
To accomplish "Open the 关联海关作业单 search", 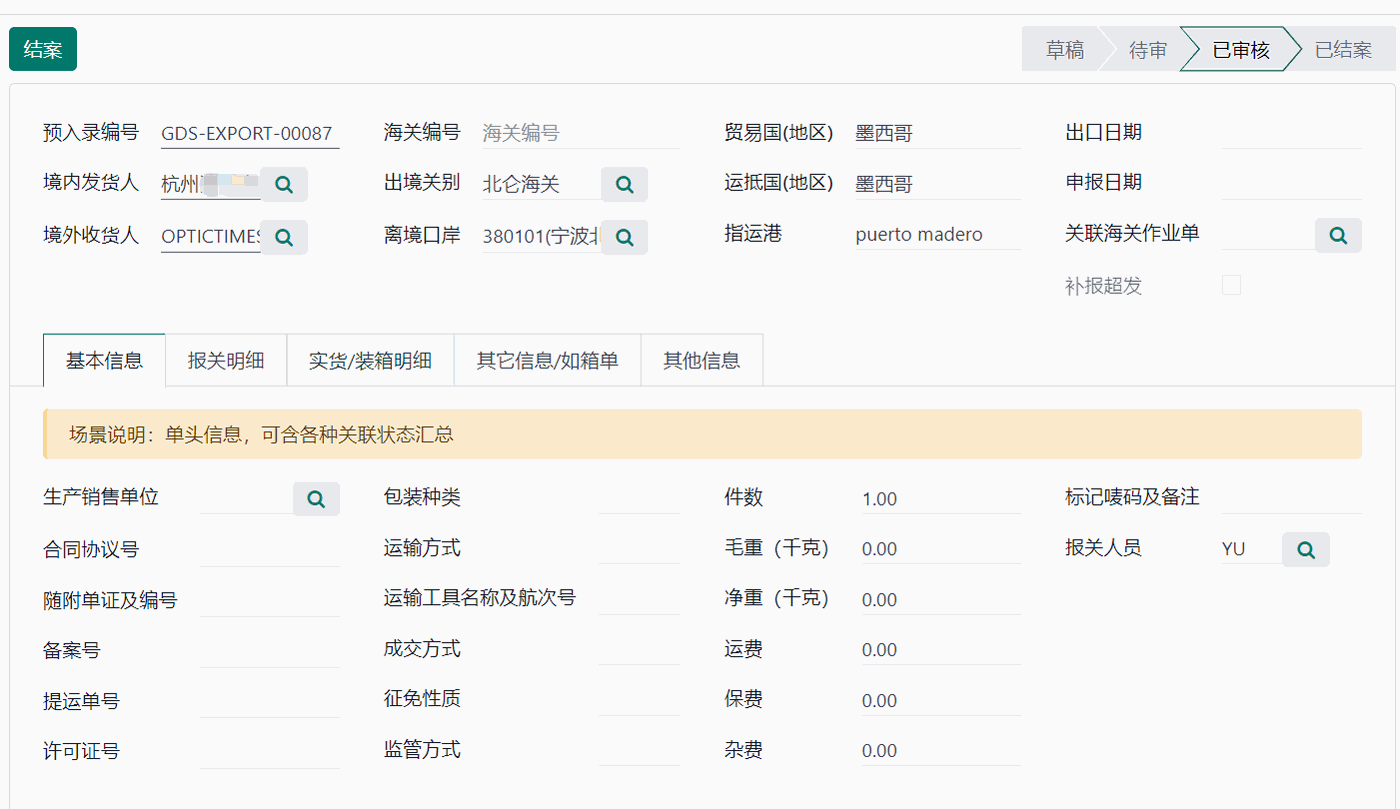I will pos(1338,235).
